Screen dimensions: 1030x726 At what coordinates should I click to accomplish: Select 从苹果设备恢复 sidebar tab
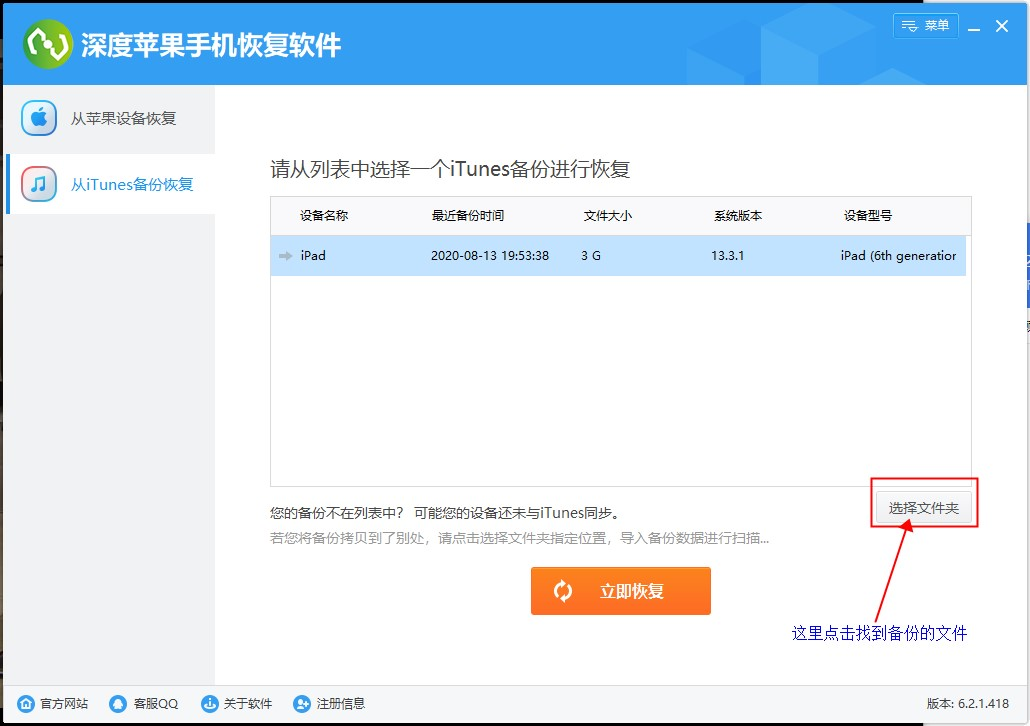110,119
